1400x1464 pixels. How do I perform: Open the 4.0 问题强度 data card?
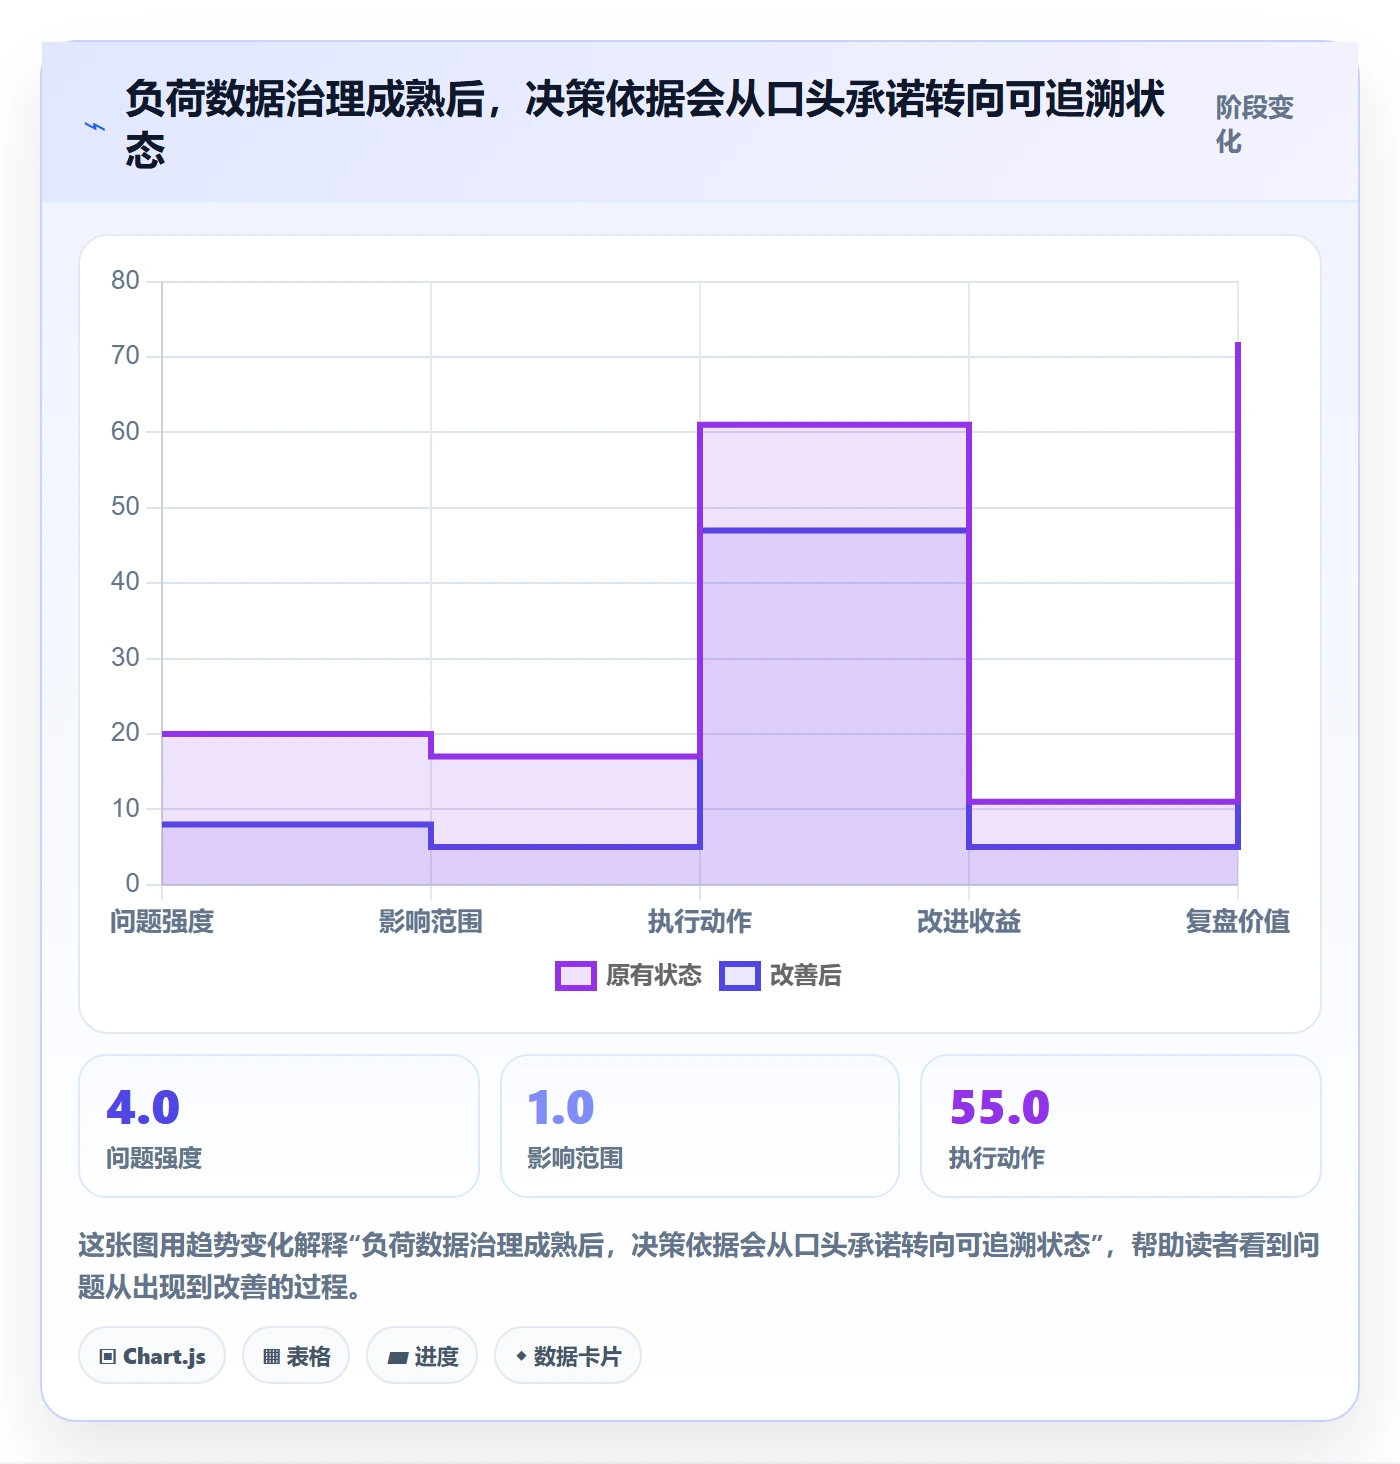pyautogui.click(x=279, y=1126)
